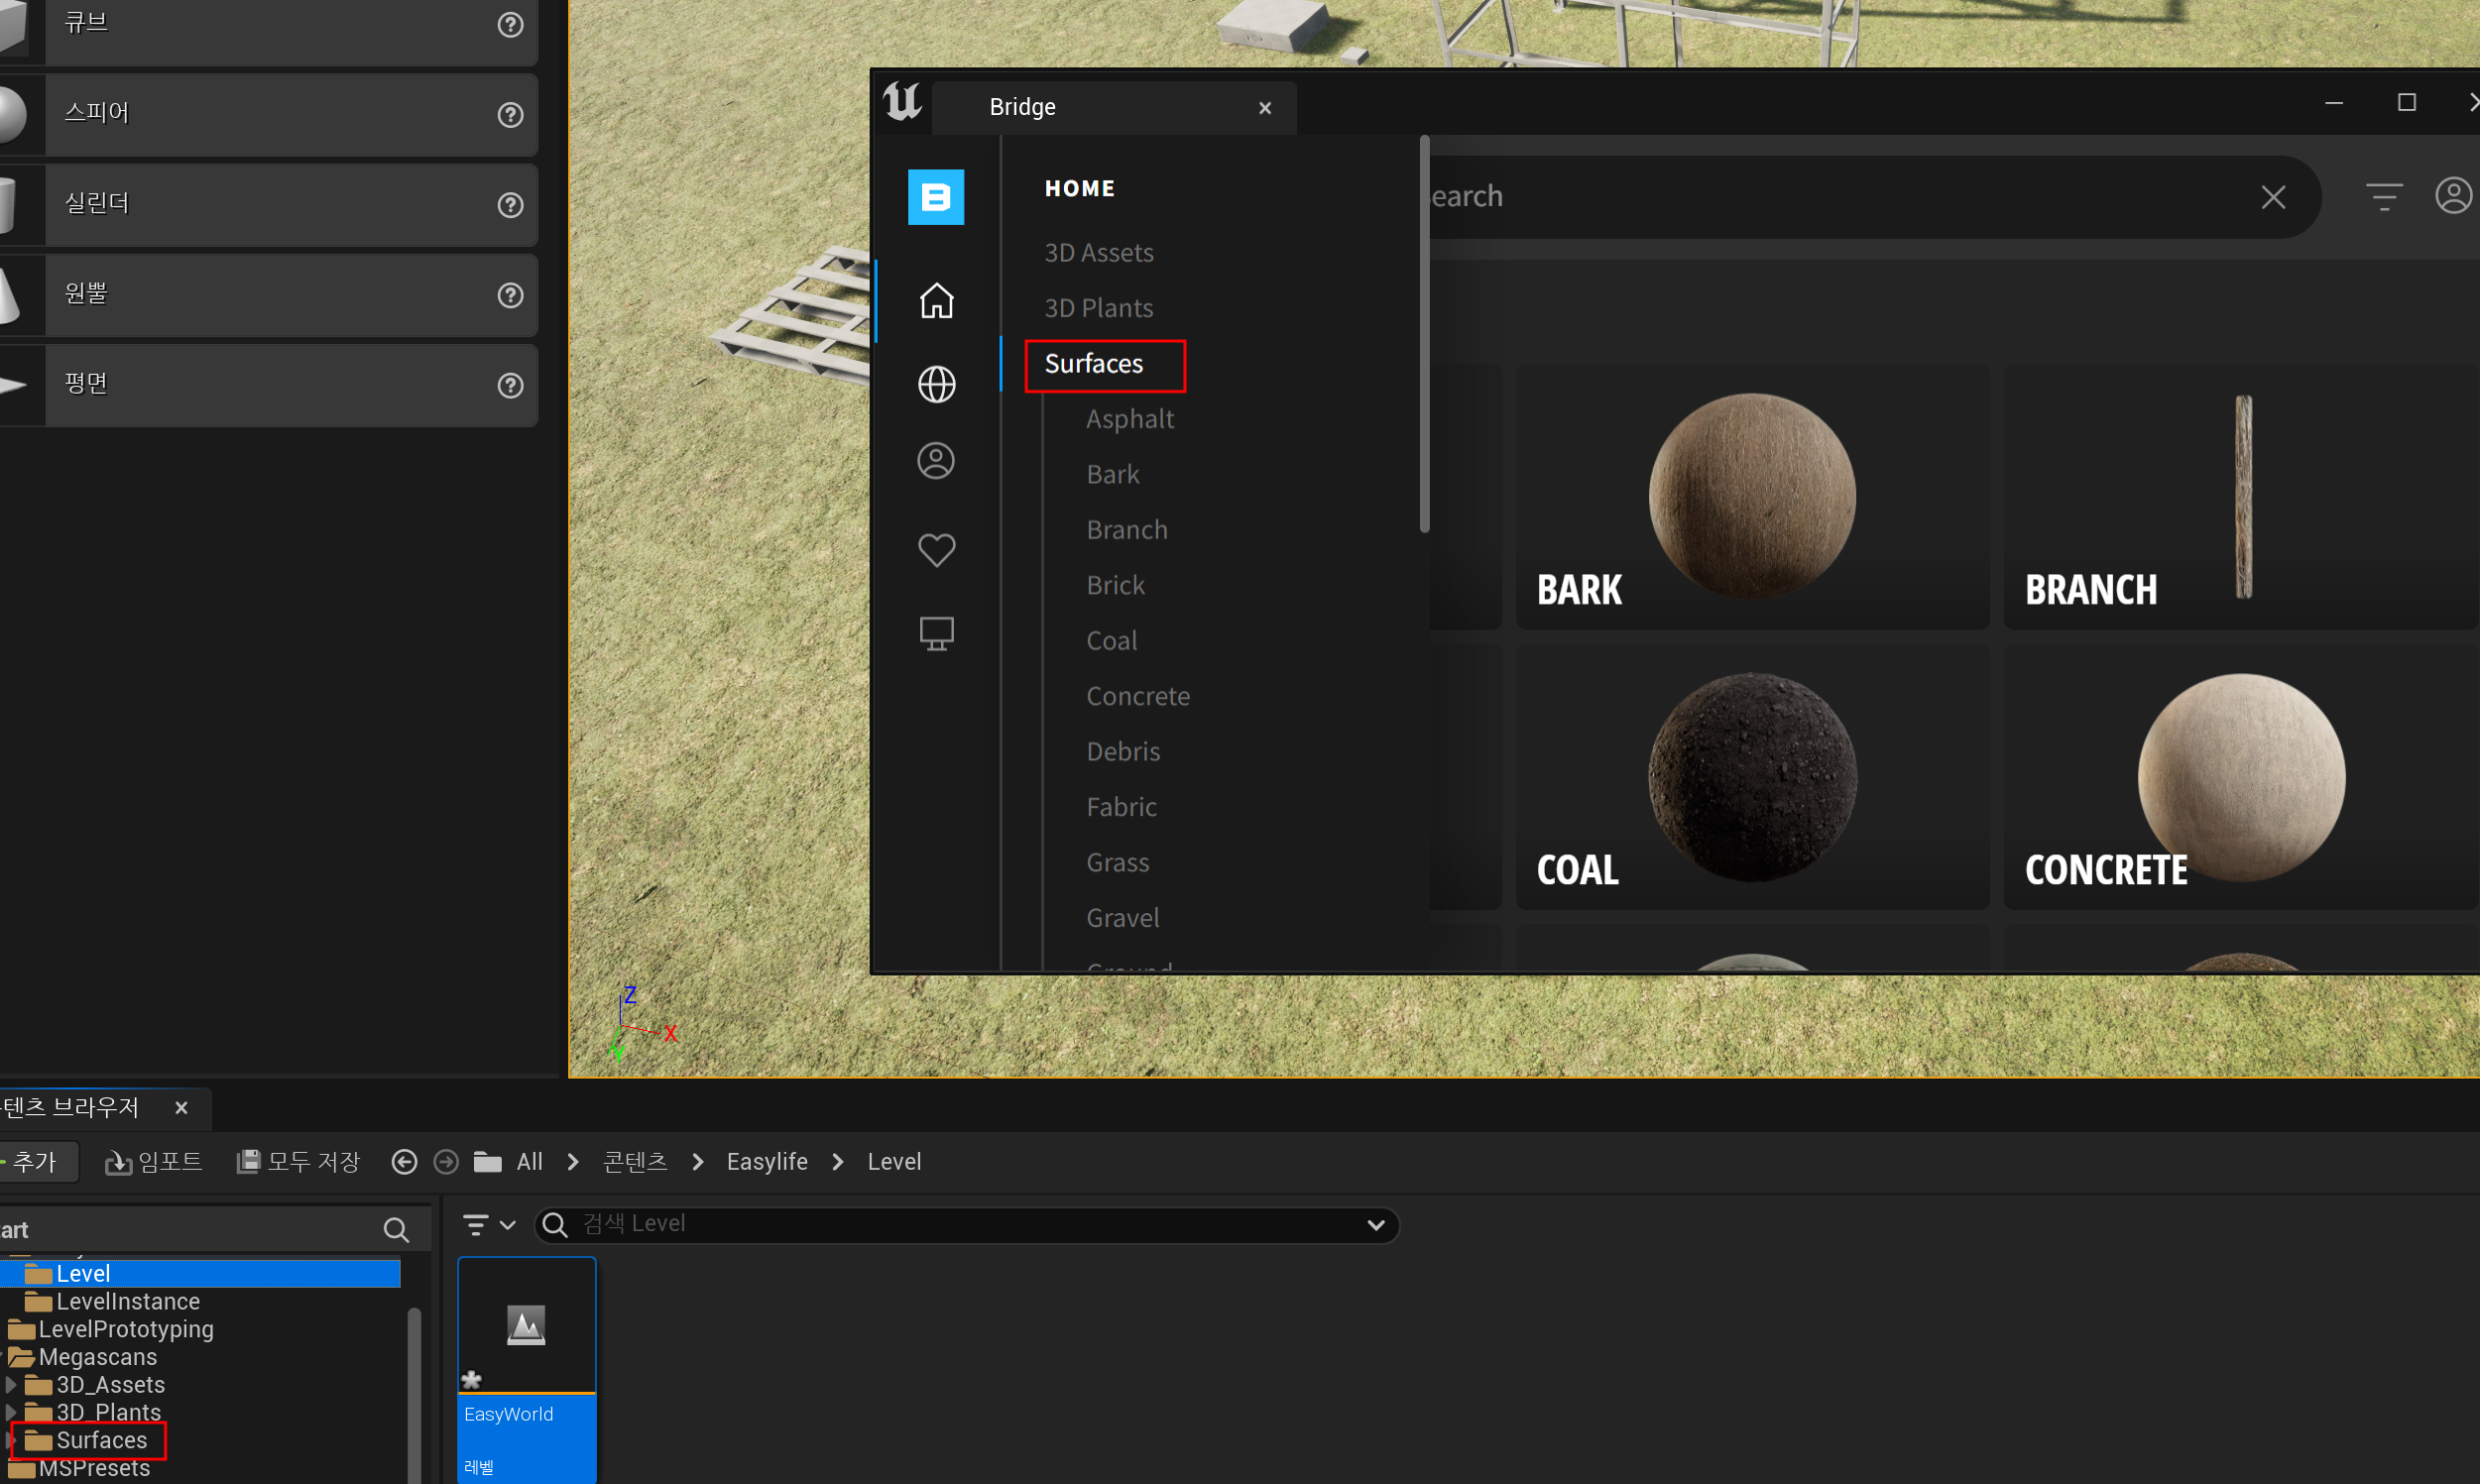Screen dimensions: 2480x1484
Task: Click the Bridge home icon in sidebar
Action: click(x=936, y=300)
